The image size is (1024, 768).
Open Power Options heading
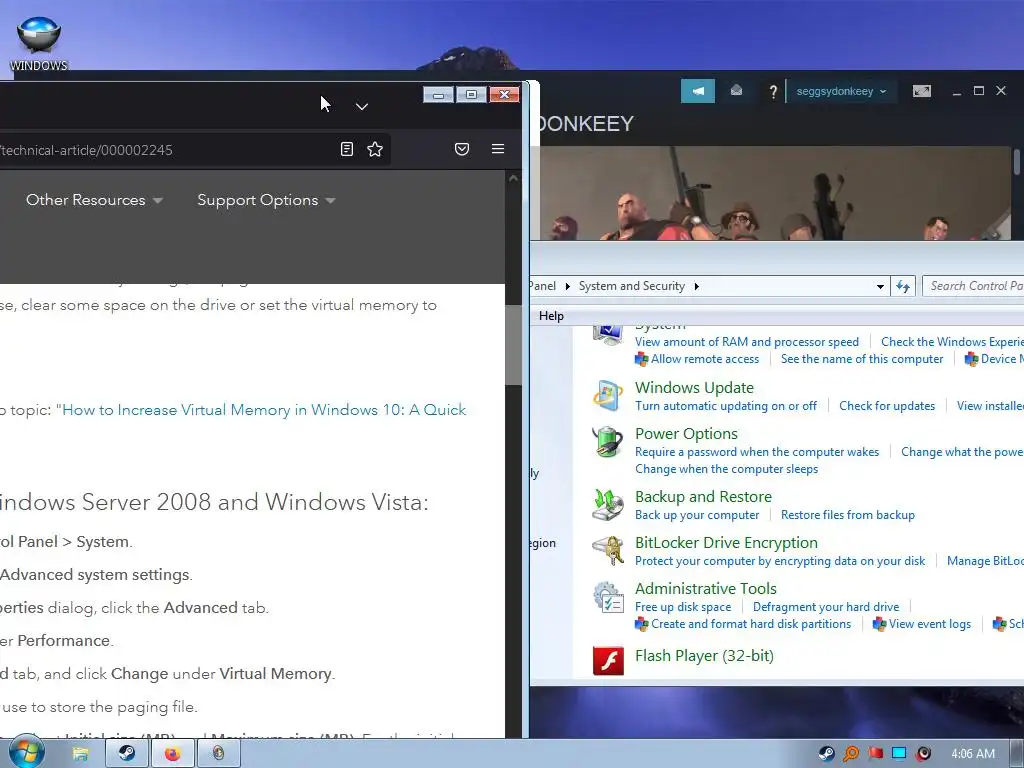pyautogui.click(x=686, y=434)
